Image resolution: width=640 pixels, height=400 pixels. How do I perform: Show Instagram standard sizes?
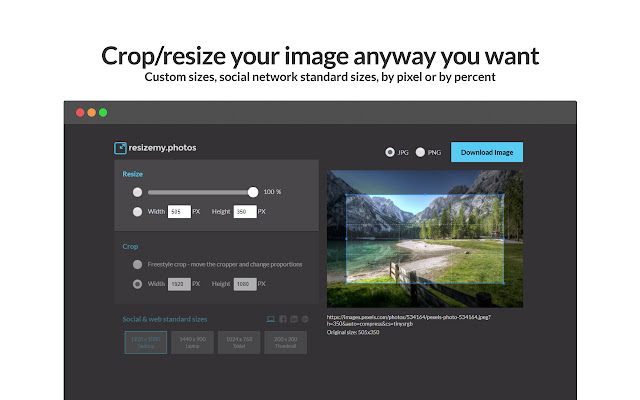pos(294,319)
